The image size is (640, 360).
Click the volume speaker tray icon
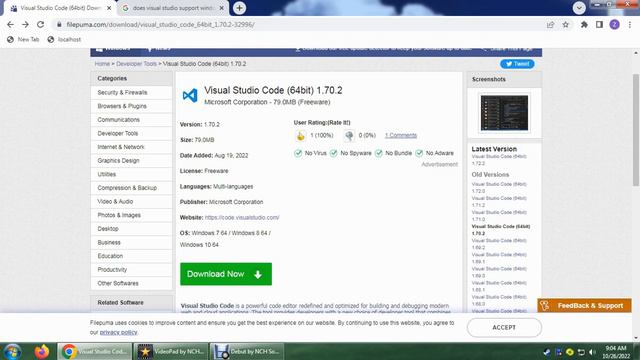592,352
